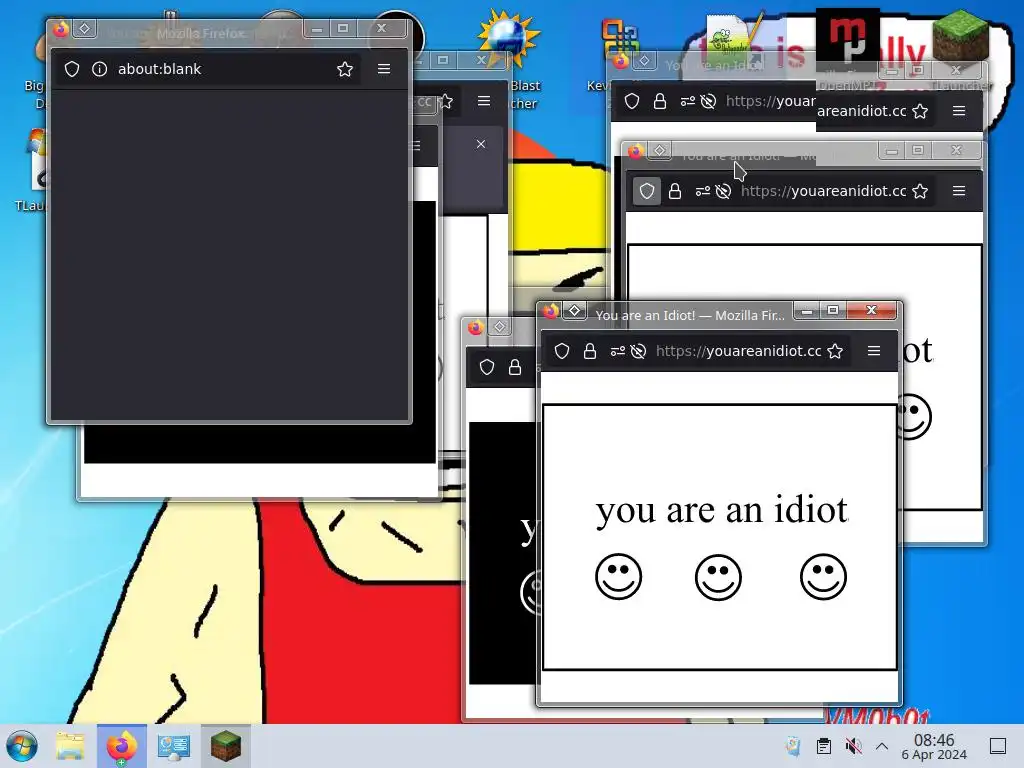Click the front Idiot window URL field
The height and width of the screenshot is (768, 1024).
pos(738,351)
